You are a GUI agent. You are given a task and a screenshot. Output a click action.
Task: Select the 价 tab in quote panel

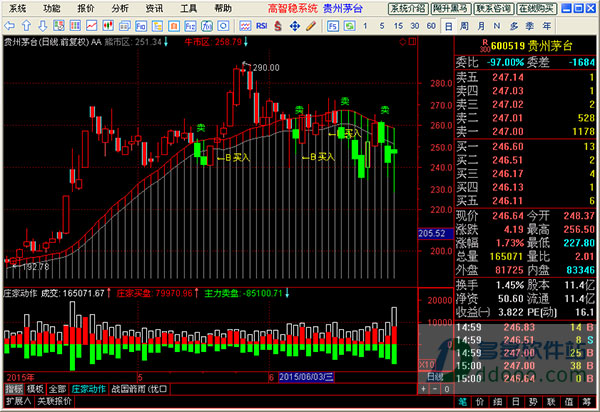[x=480, y=402]
